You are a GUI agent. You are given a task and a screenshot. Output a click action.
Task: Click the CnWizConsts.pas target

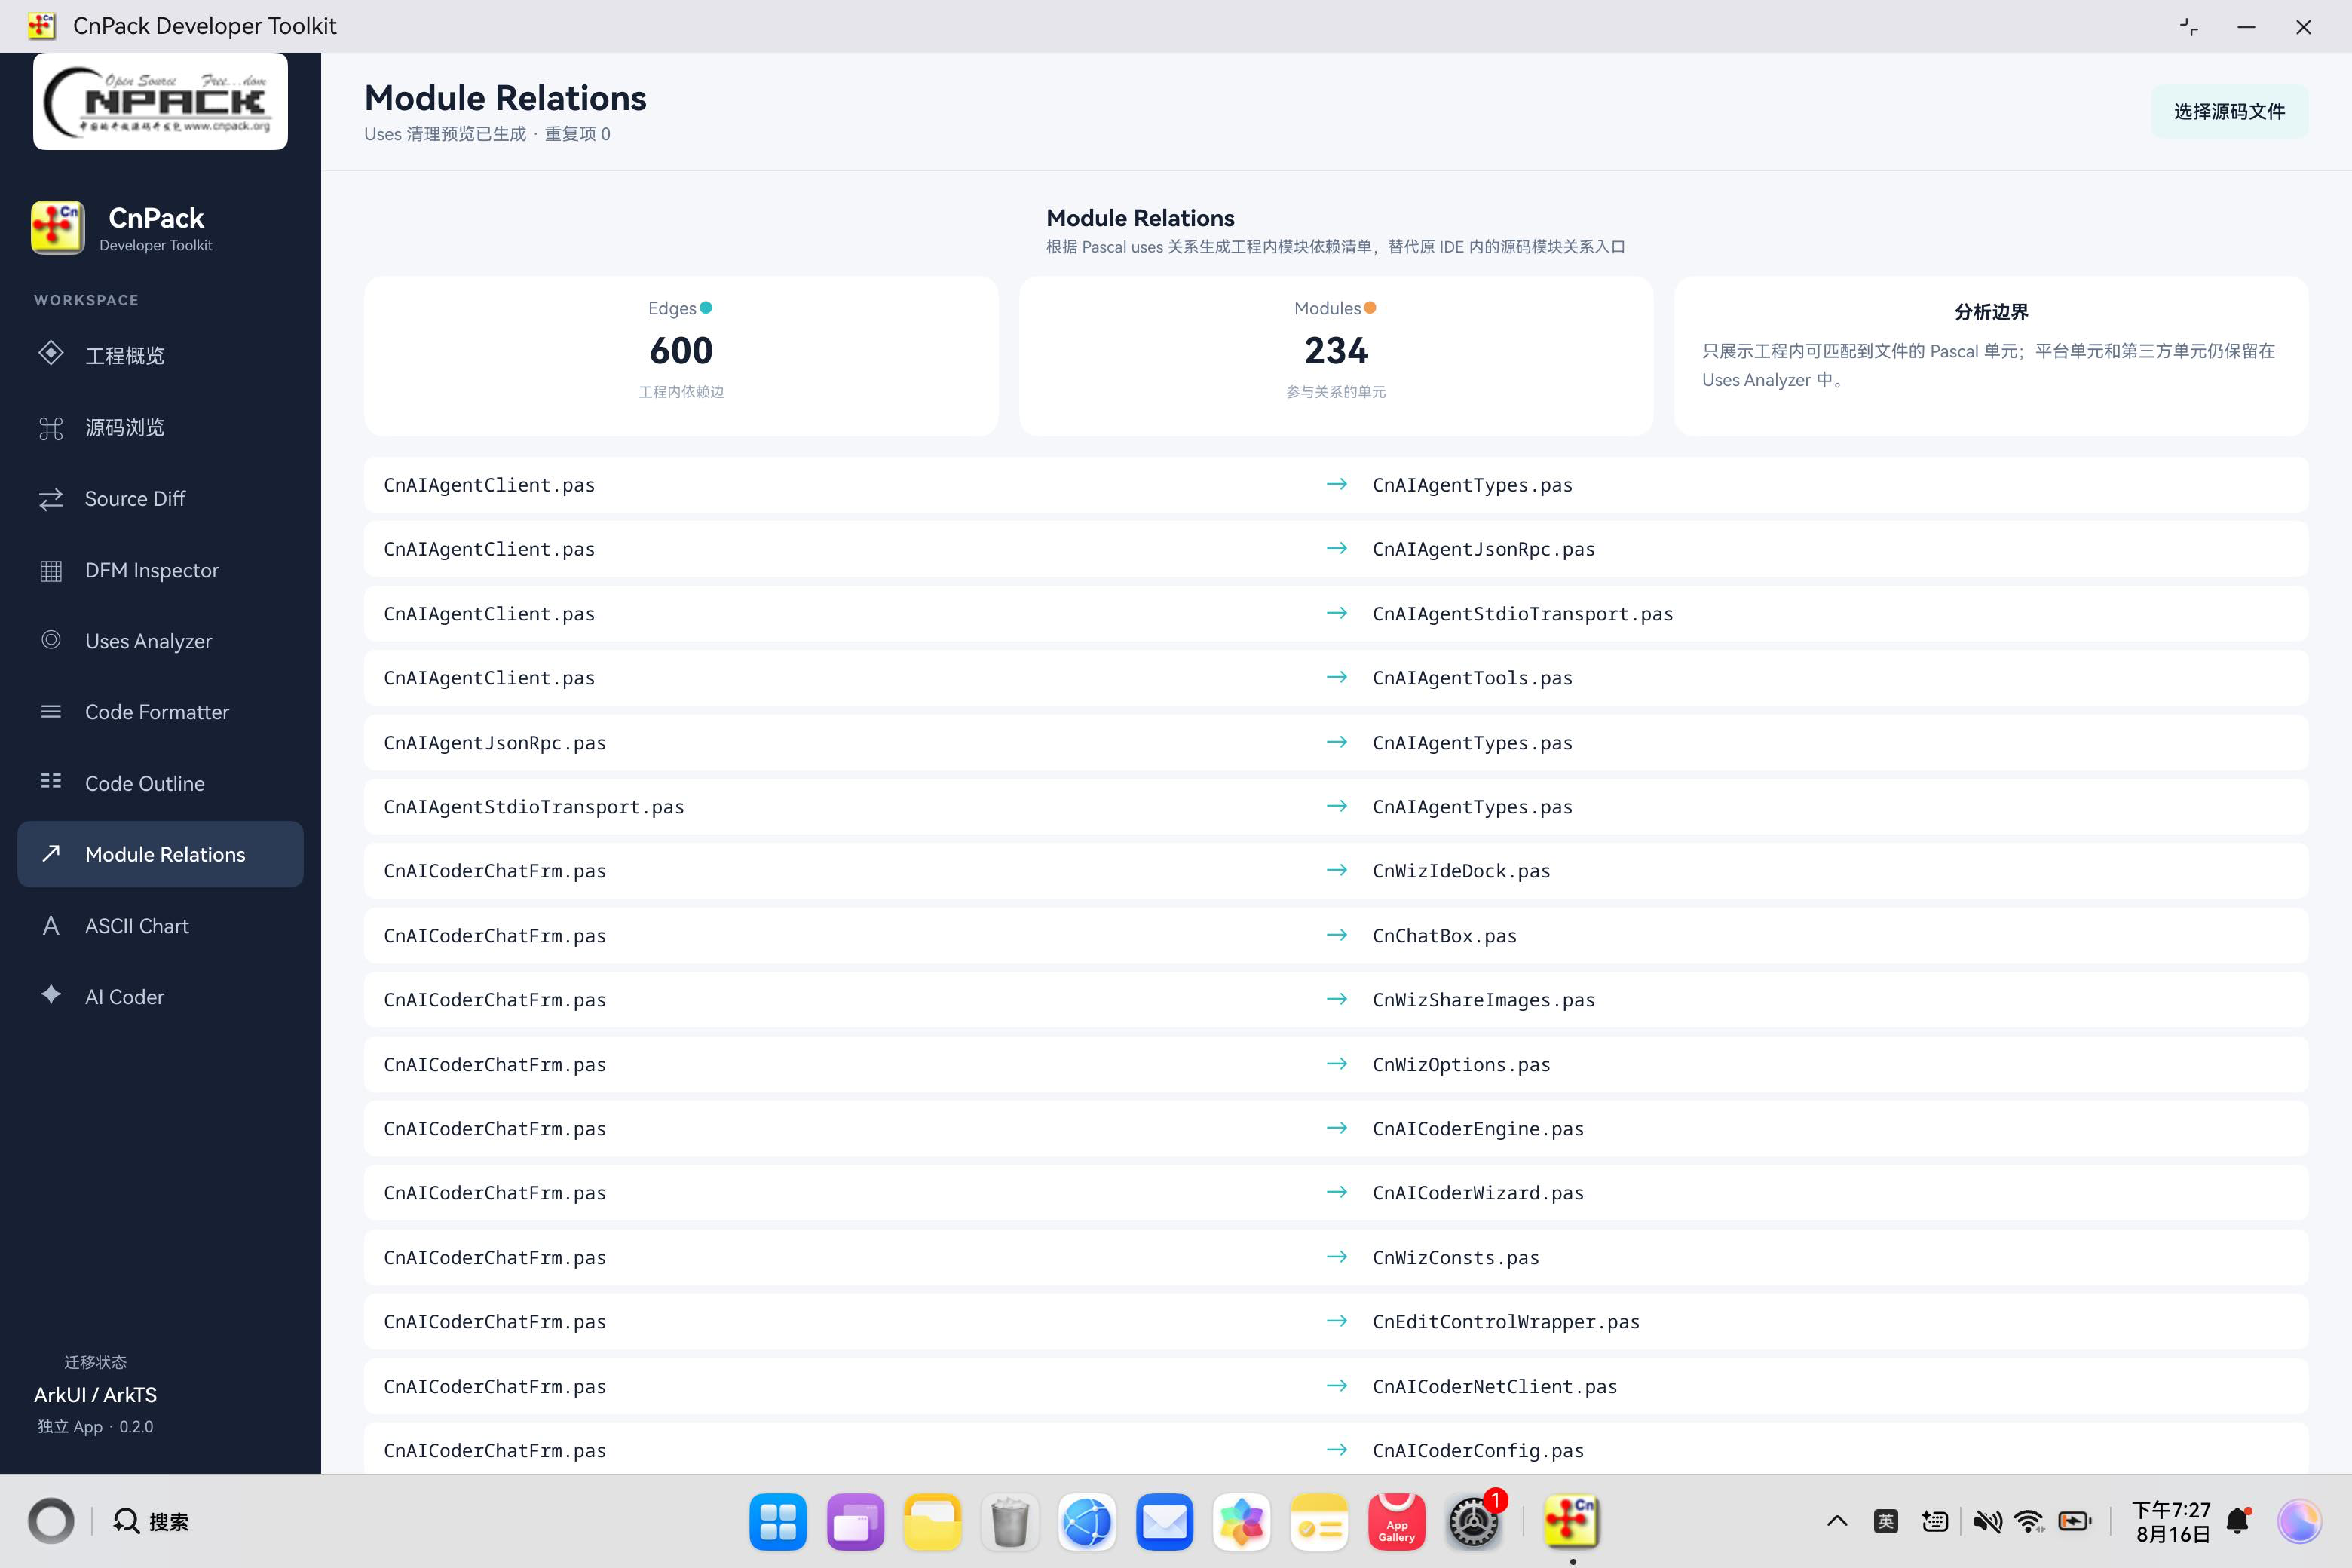click(x=1455, y=1258)
